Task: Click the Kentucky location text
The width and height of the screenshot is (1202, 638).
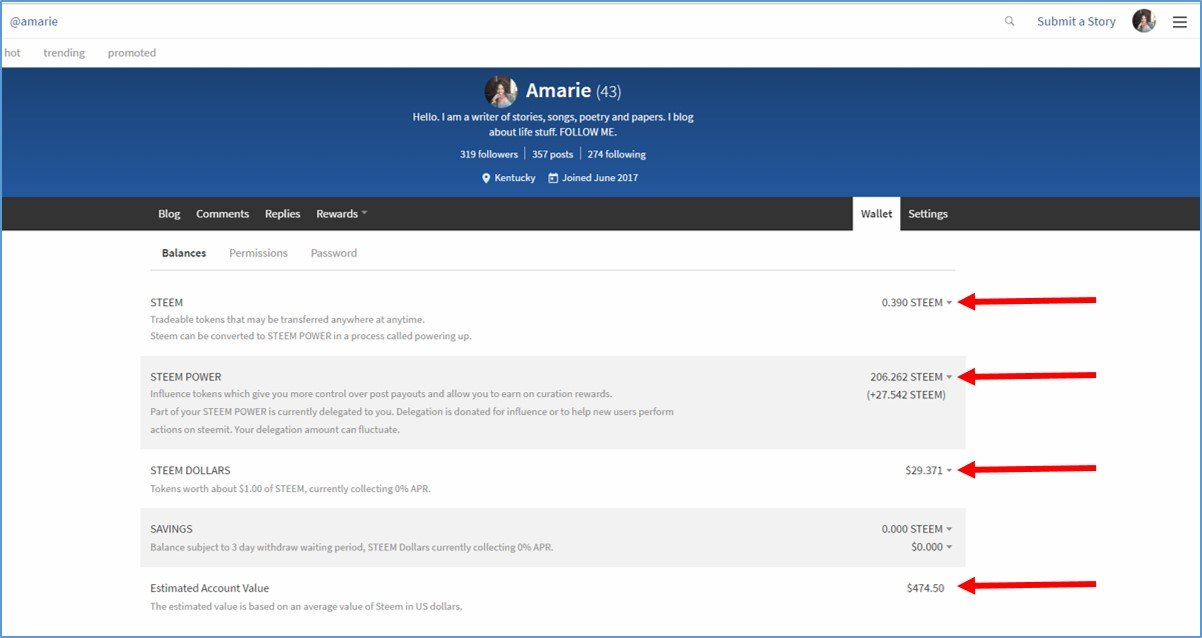Action: (x=515, y=178)
